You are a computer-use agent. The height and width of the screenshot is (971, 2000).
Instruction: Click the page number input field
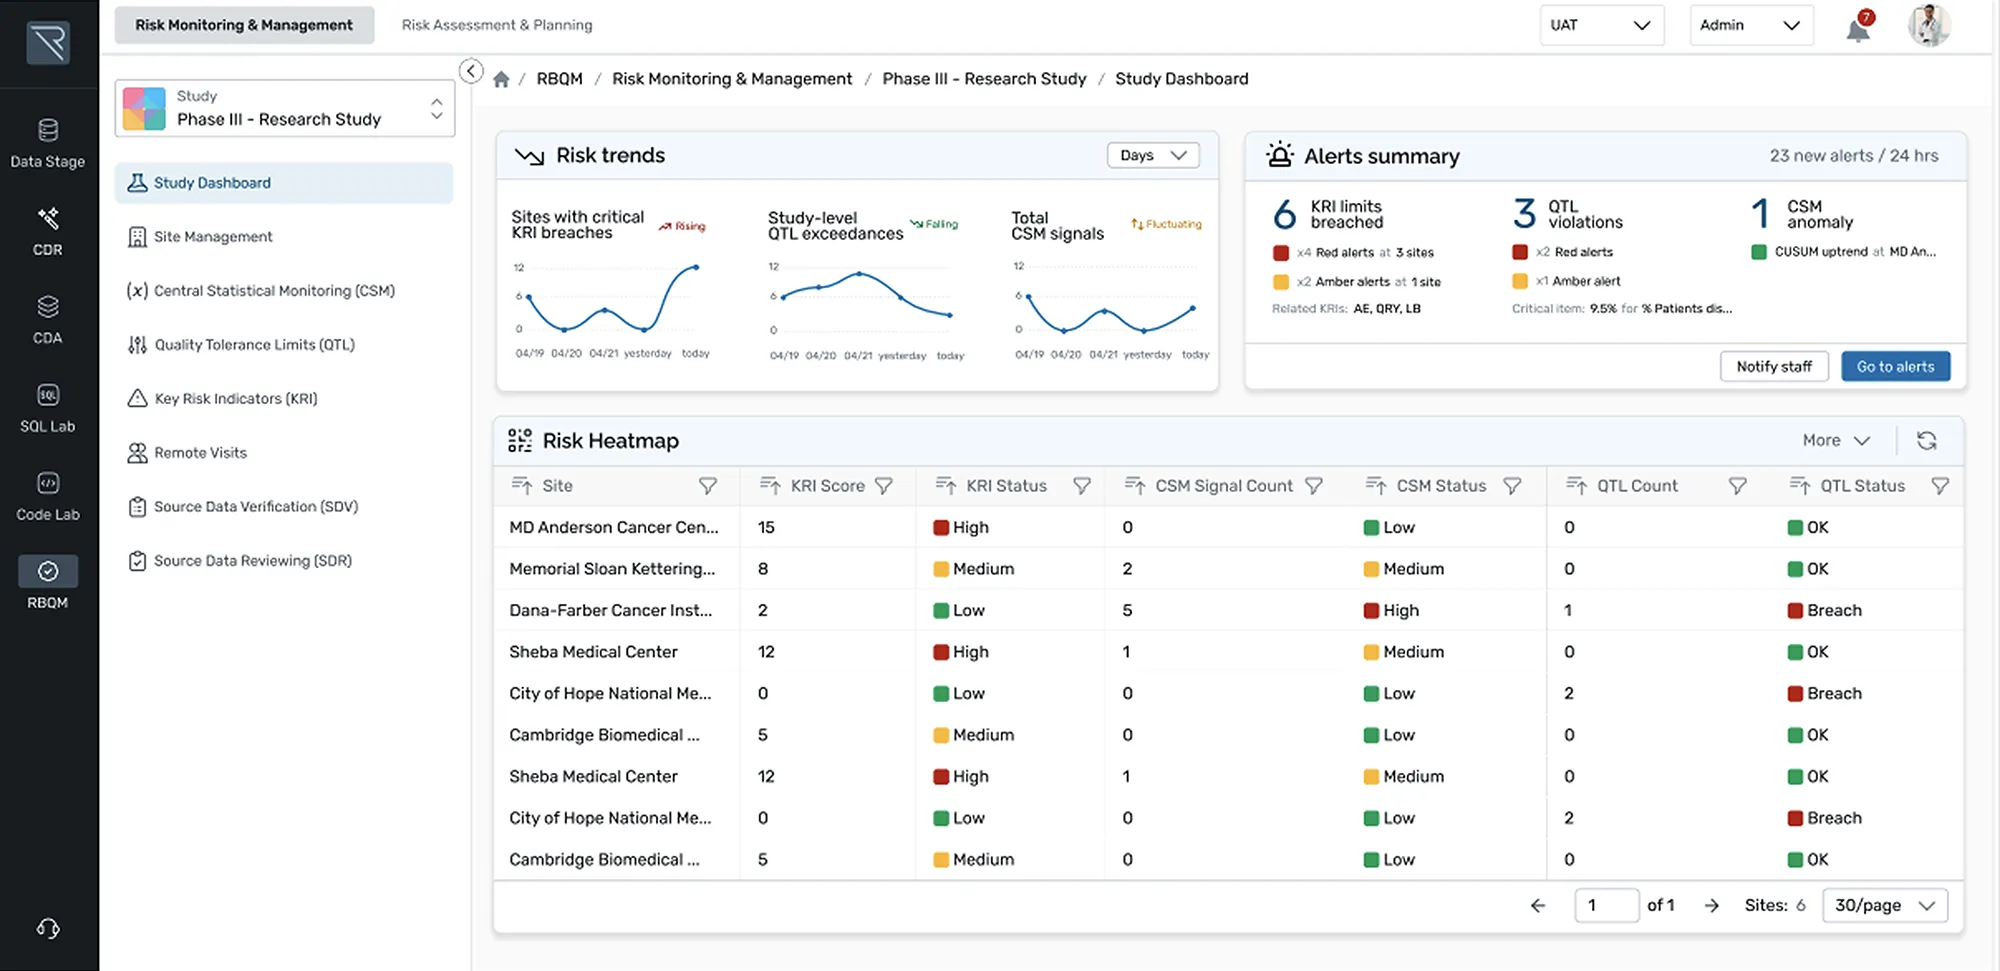click(1606, 905)
